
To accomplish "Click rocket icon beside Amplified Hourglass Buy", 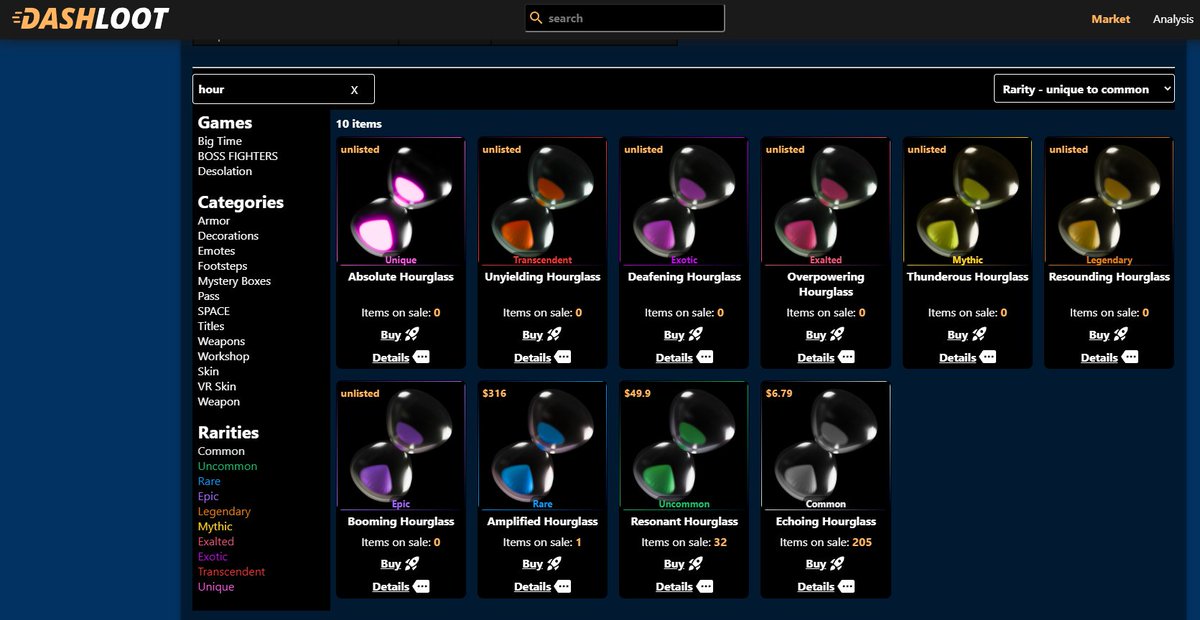I will tap(555, 563).
